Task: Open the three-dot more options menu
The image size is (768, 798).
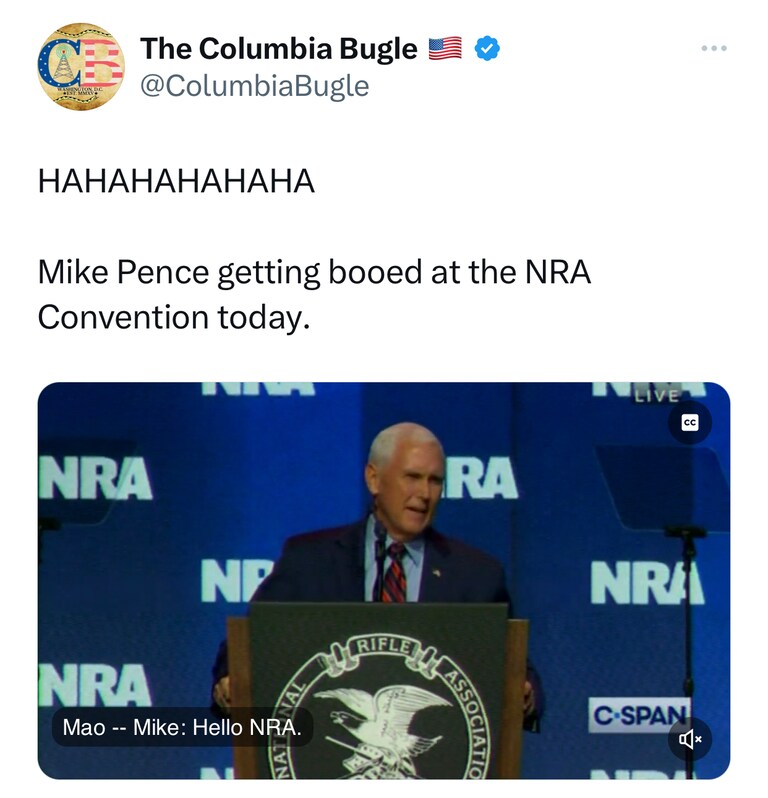Action: point(714,48)
